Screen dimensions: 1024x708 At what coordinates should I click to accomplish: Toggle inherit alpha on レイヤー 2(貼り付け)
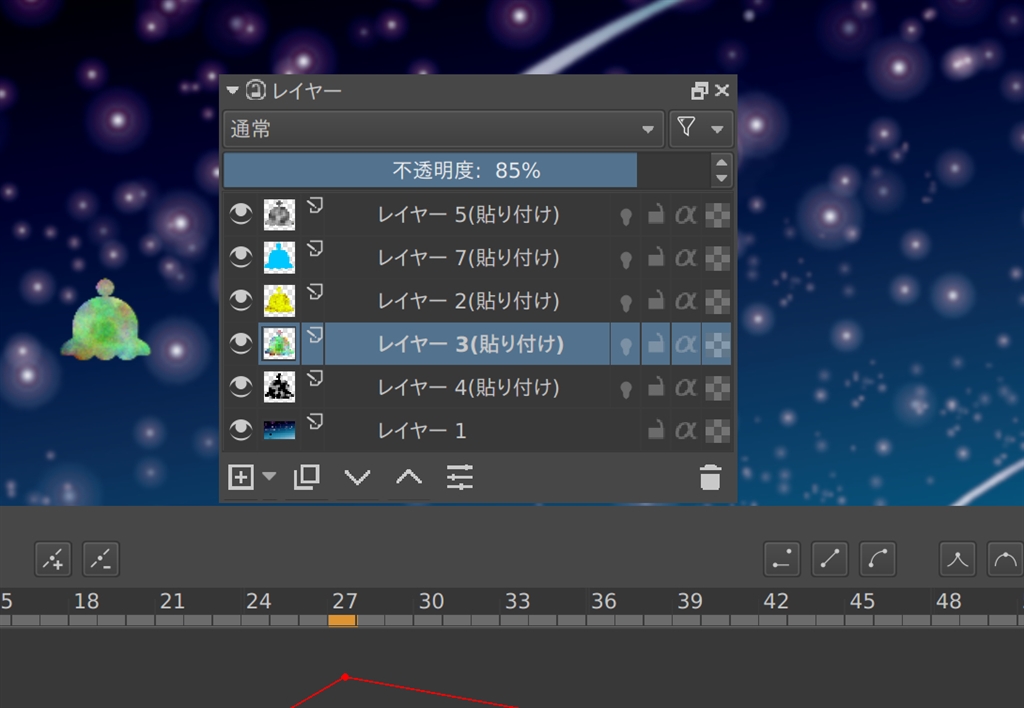[x=686, y=301]
